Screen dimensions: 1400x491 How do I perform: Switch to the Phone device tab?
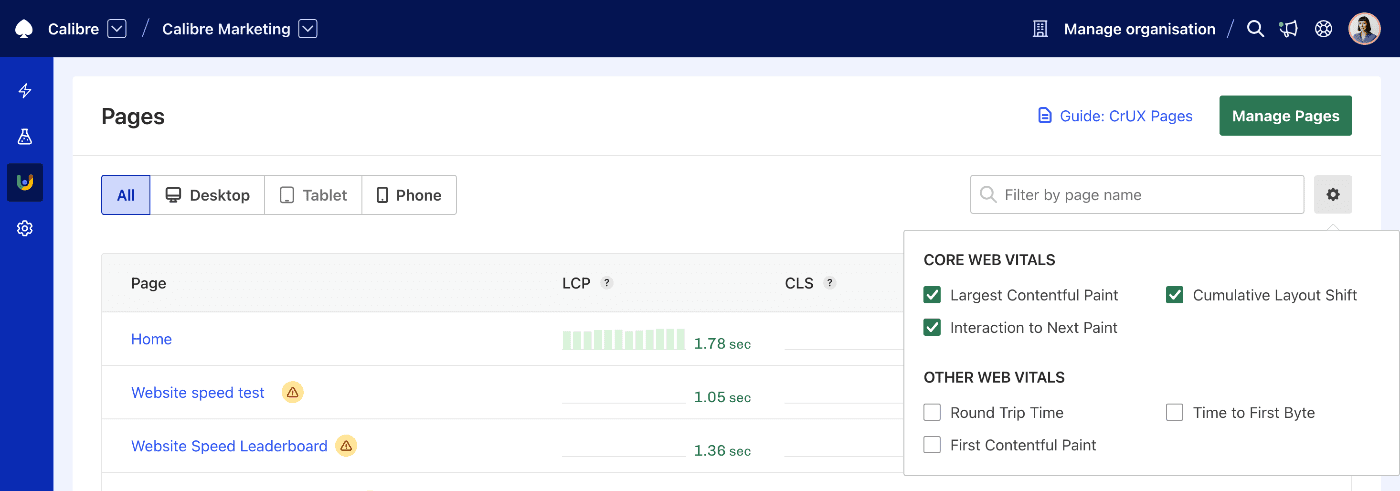[x=409, y=195]
